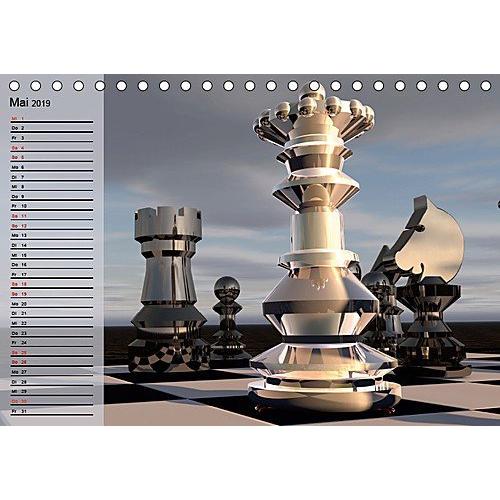
Task: Select the 'So 26' day row
Action: click(52, 363)
